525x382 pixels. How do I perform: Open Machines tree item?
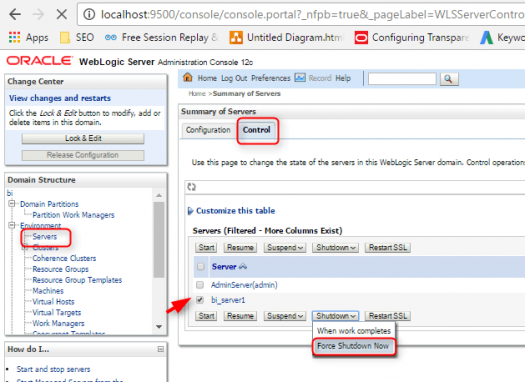pyautogui.click(x=48, y=291)
